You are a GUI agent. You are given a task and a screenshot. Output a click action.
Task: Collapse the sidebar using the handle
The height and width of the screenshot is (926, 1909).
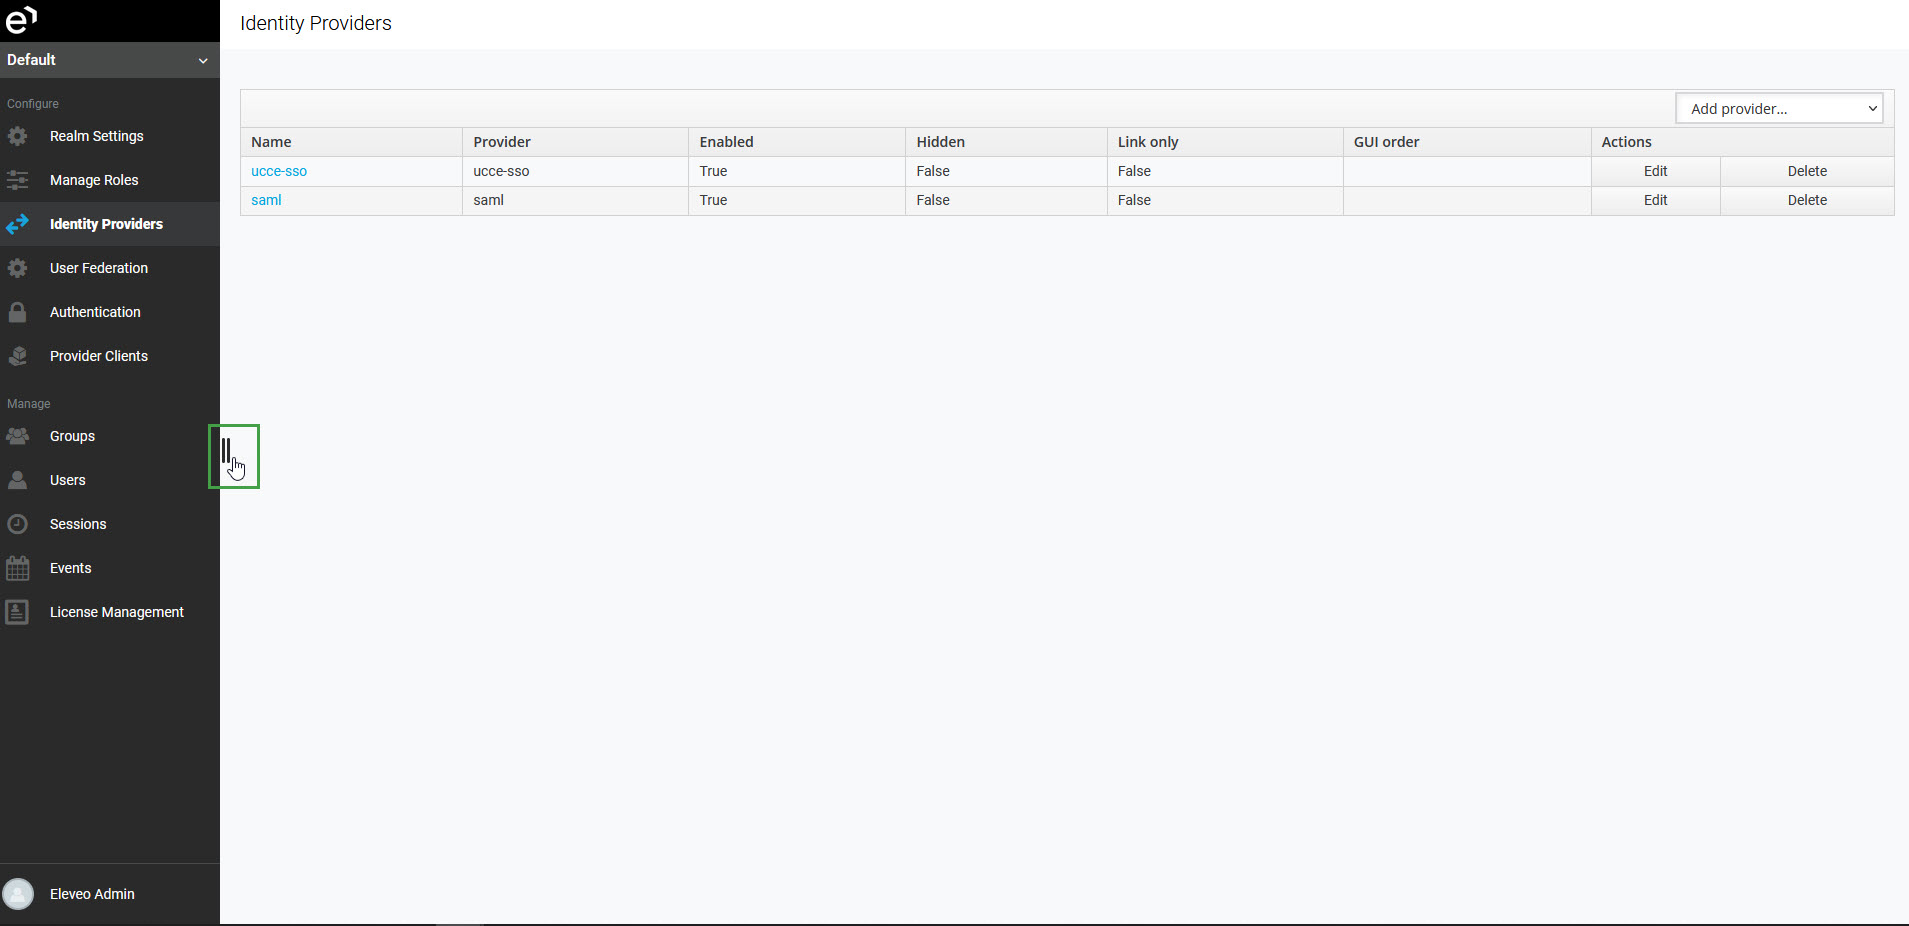pos(226,451)
